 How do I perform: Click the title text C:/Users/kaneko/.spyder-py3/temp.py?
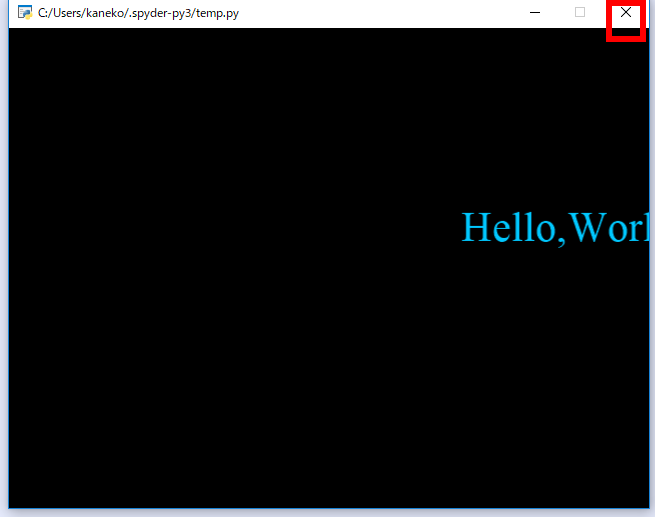[138, 13]
